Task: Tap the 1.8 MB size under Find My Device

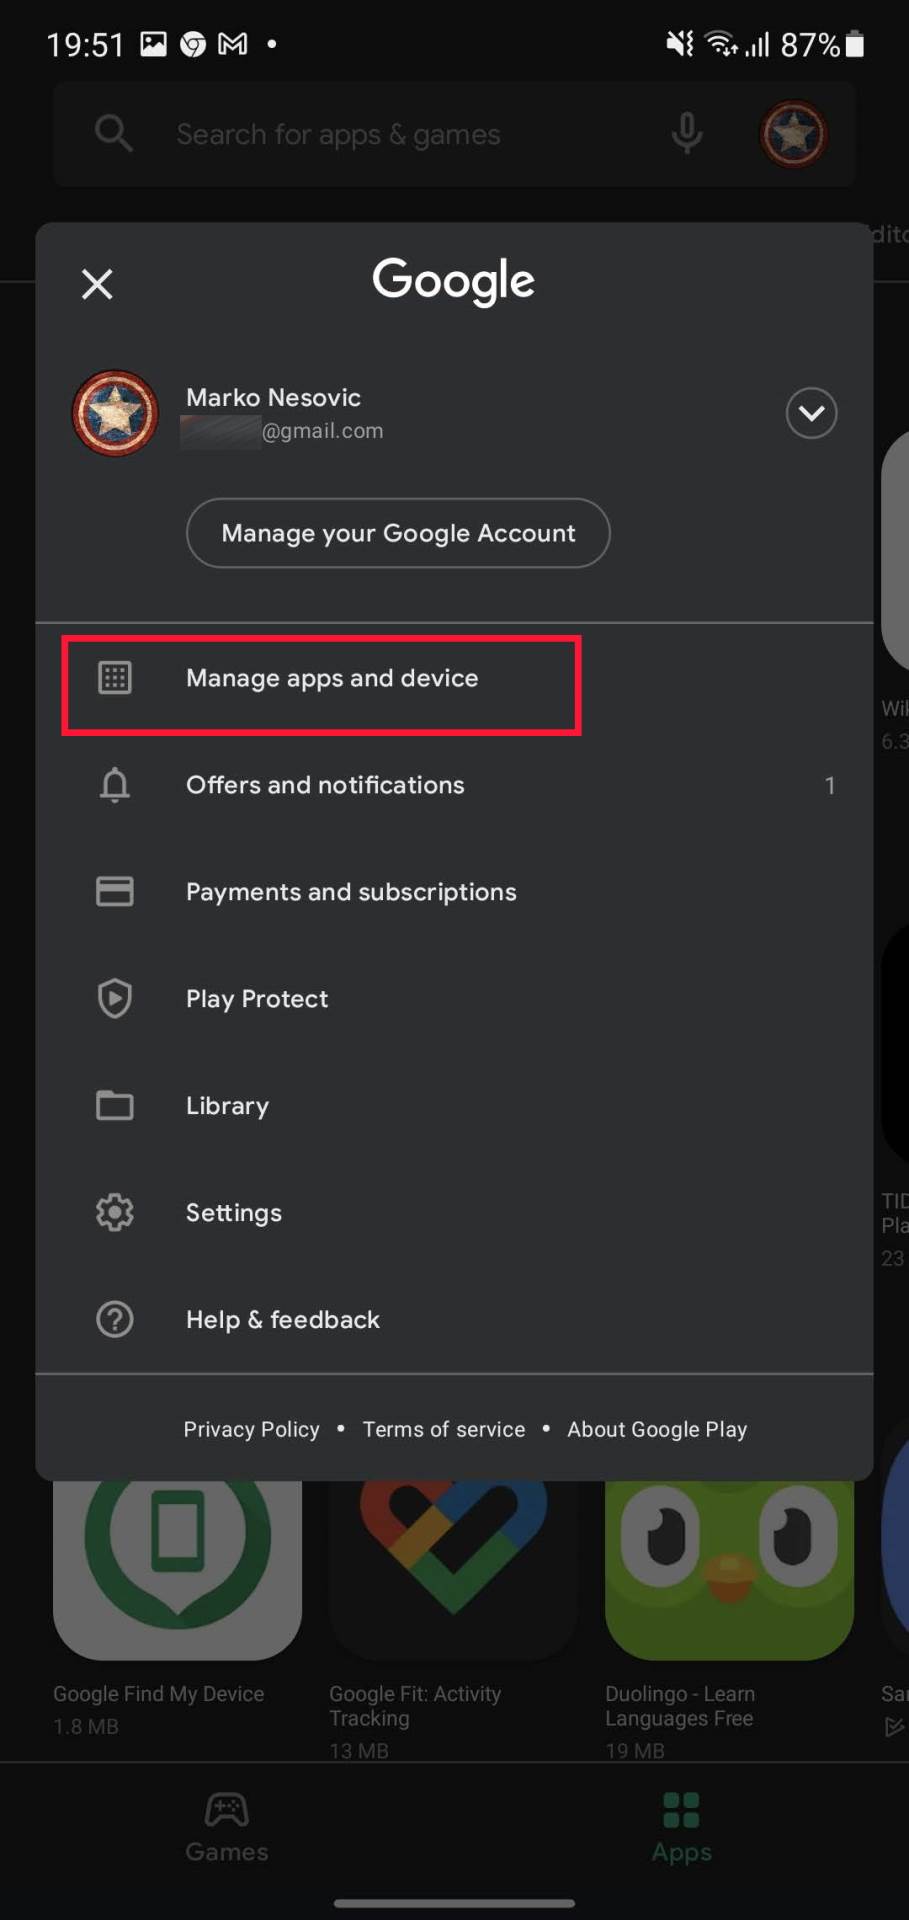Action: click(x=86, y=1727)
